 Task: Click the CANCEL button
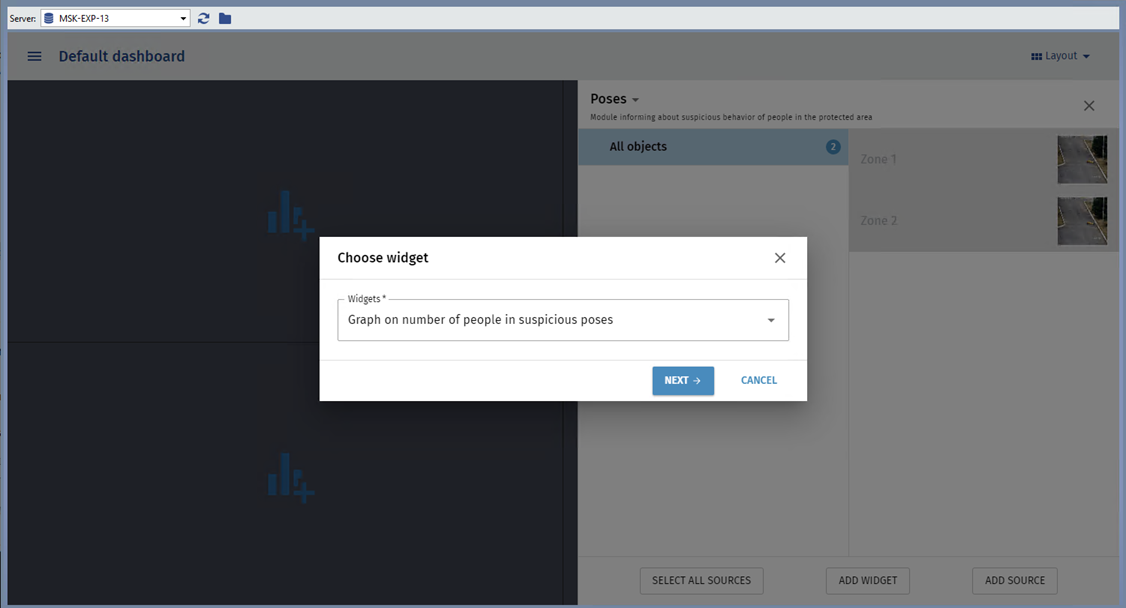click(758, 381)
